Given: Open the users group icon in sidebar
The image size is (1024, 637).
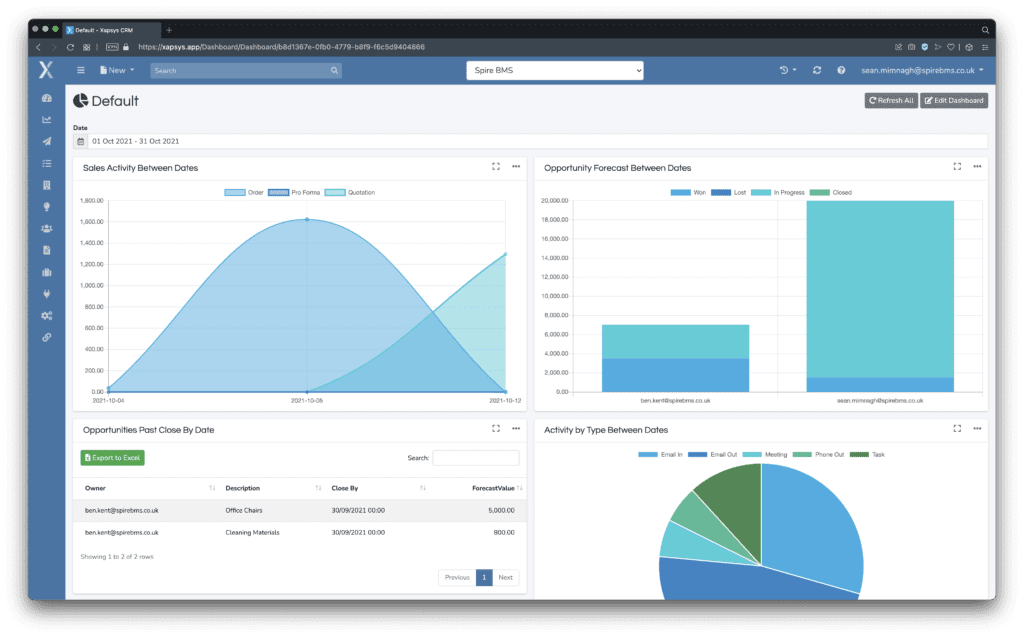Looking at the screenshot, I should click(46, 229).
